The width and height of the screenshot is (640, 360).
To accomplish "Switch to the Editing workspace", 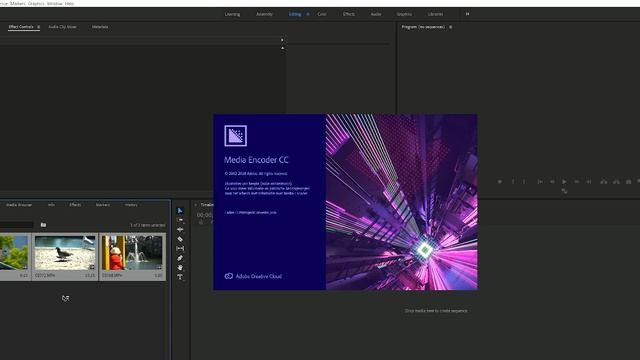I will point(295,14).
